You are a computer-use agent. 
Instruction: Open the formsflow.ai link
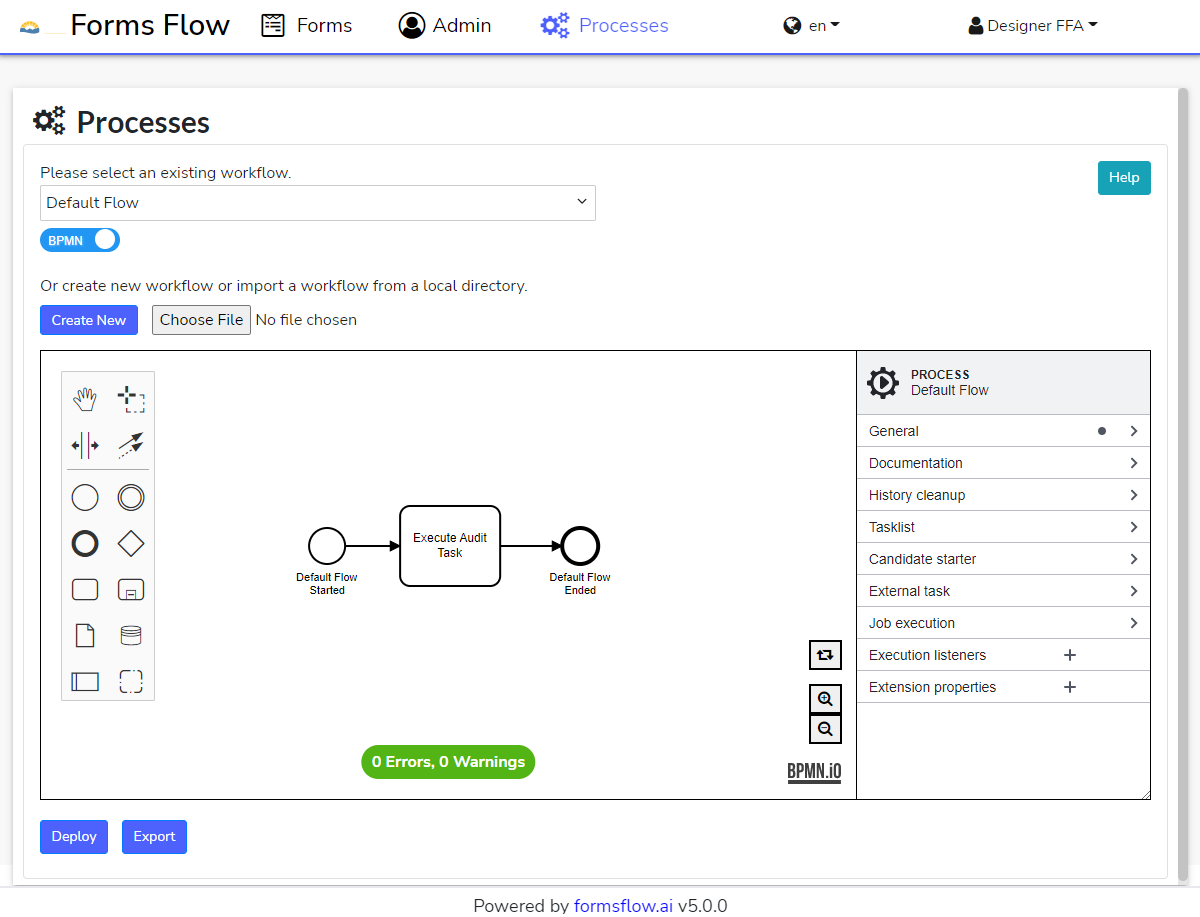(x=623, y=906)
